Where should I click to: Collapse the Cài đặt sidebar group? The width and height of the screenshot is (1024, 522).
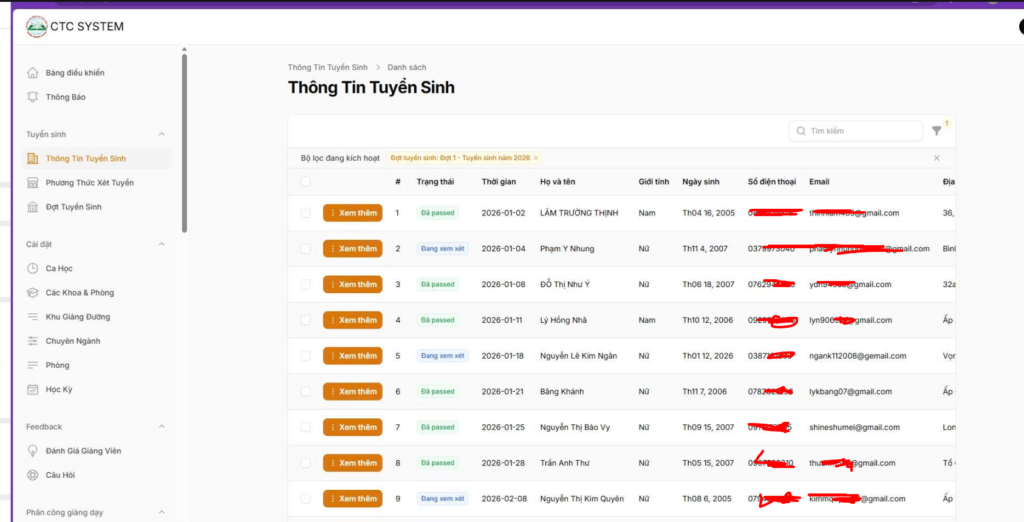click(x=162, y=244)
